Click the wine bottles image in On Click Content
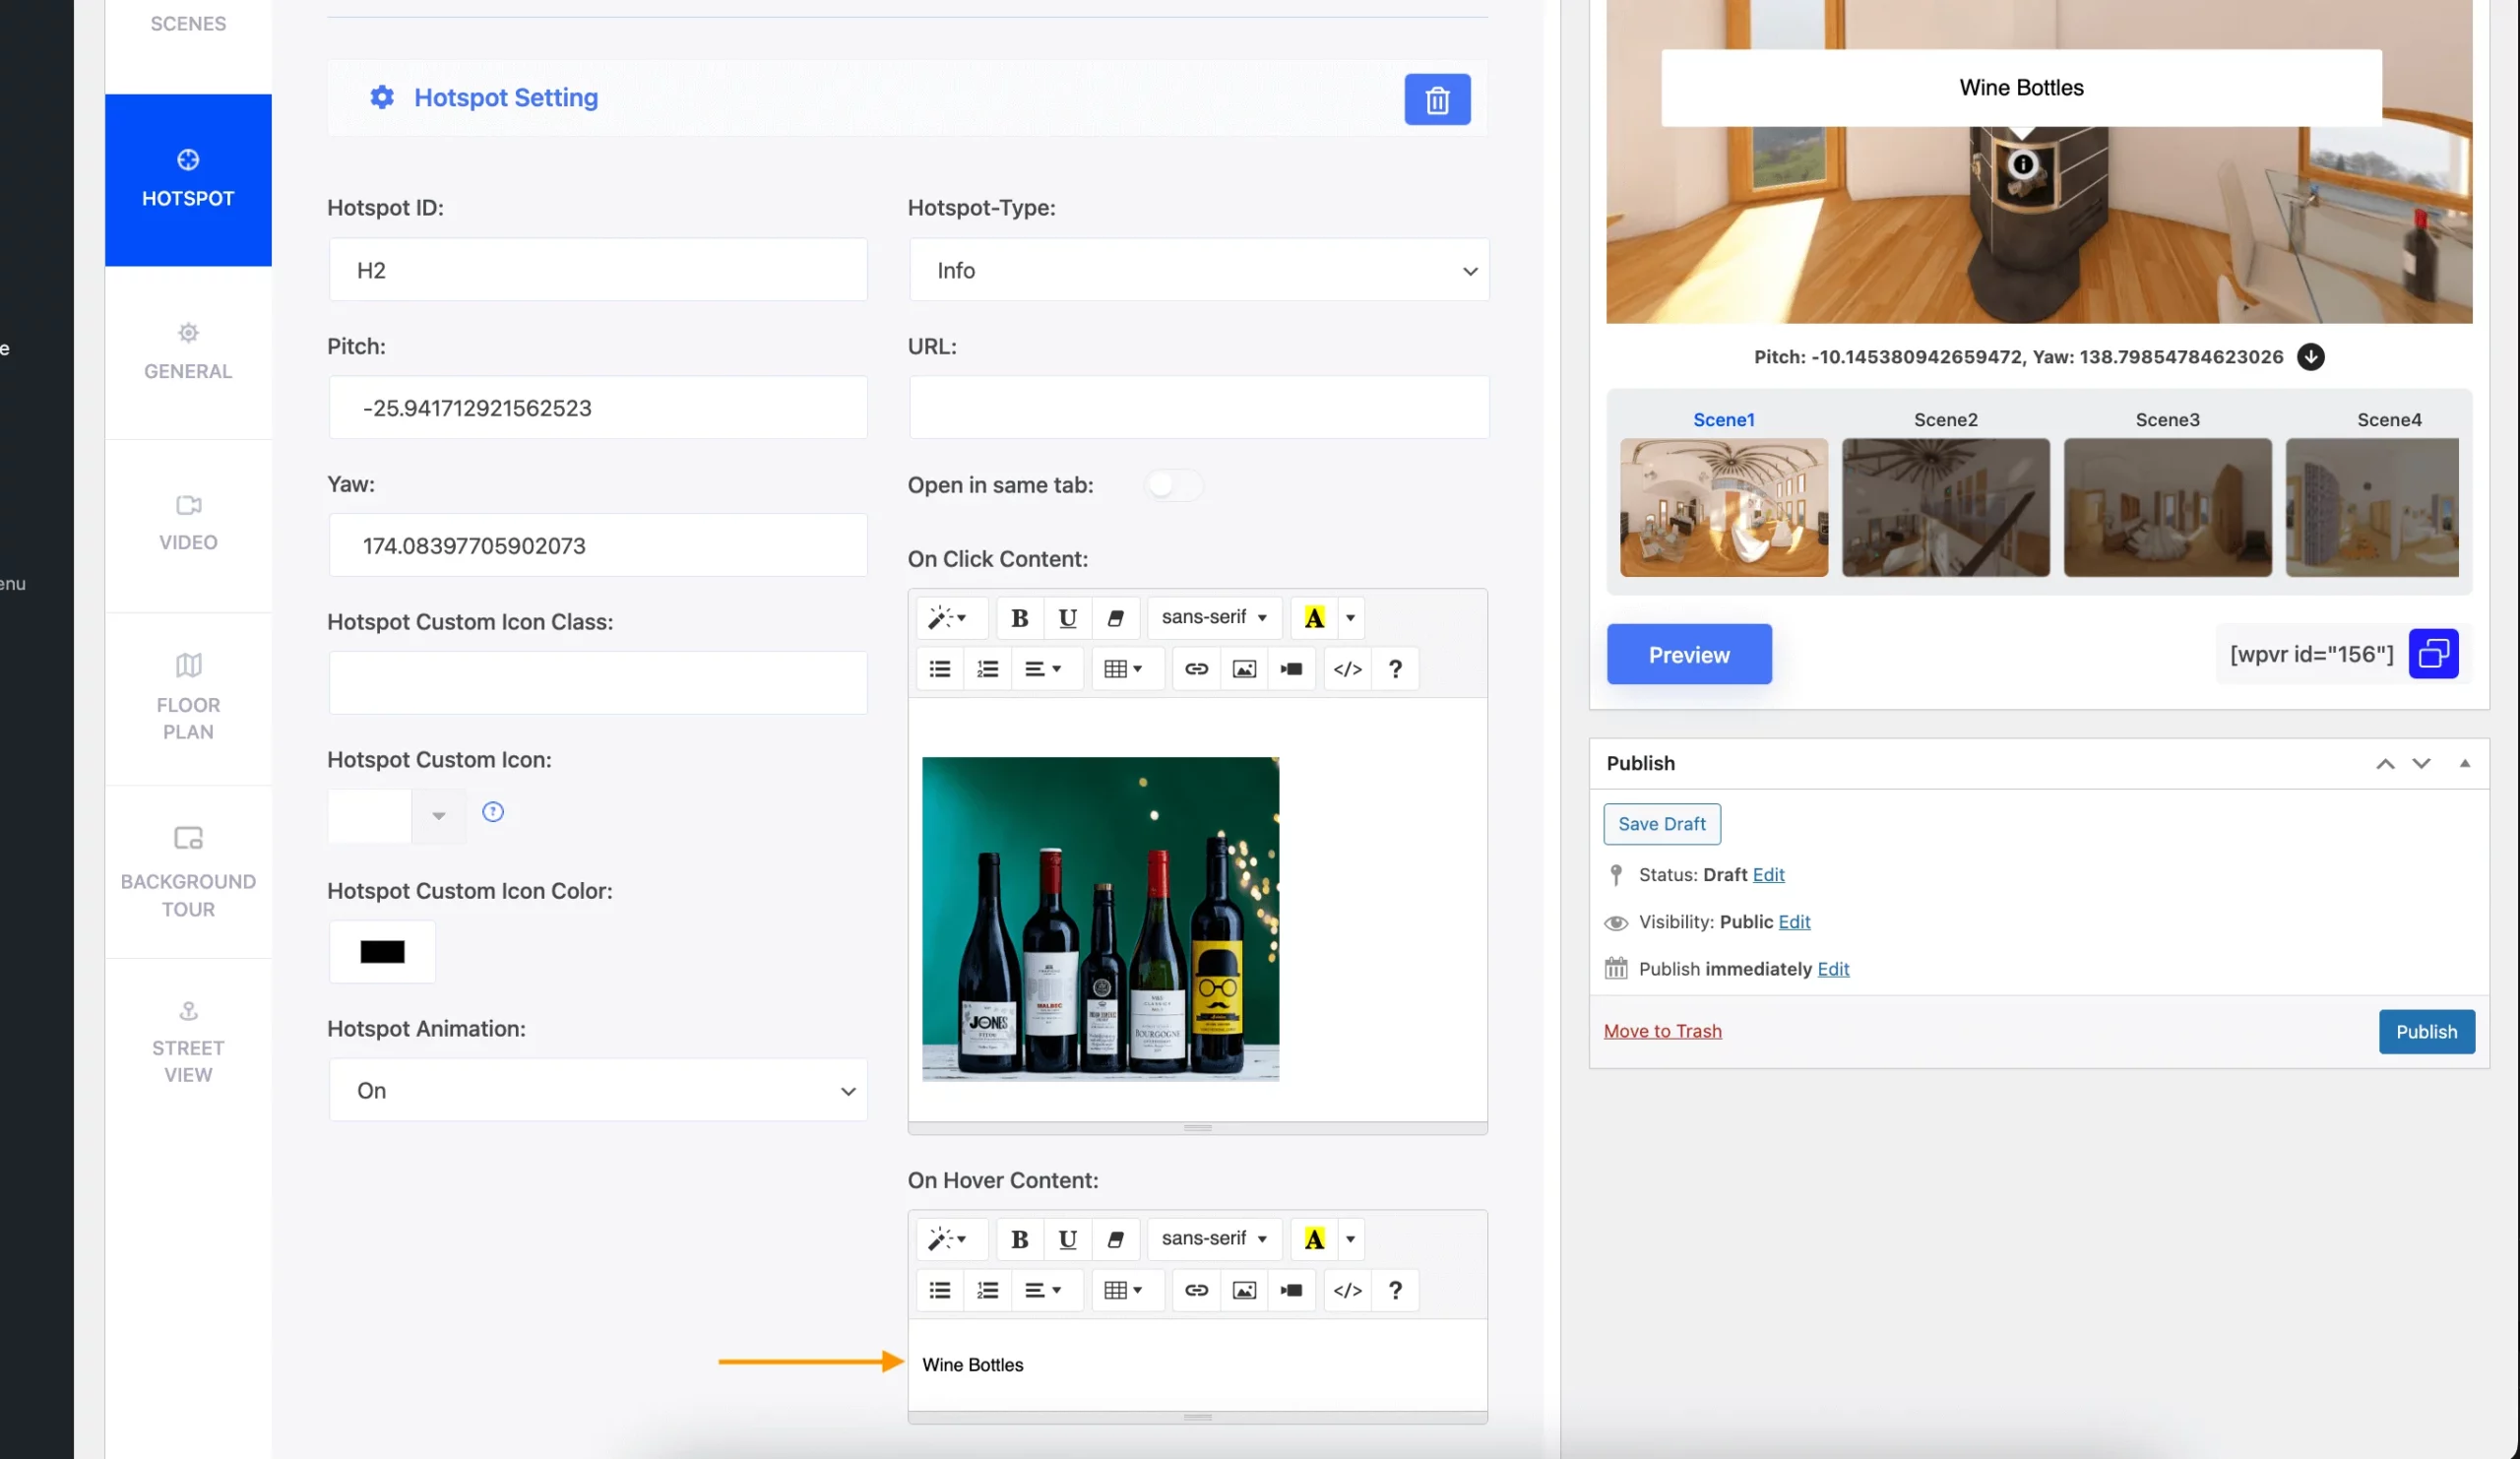The height and width of the screenshot is (1459, 2520). [x=1100, y=918]
